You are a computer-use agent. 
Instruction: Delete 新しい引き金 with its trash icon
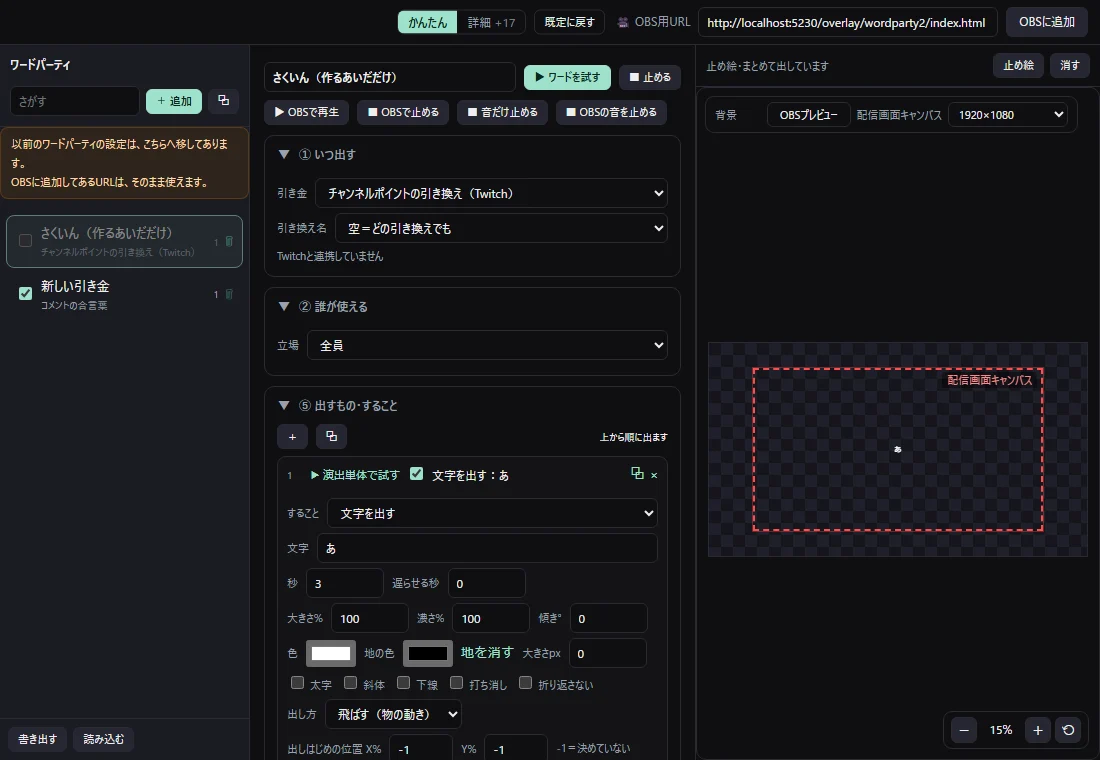(229, 294)
